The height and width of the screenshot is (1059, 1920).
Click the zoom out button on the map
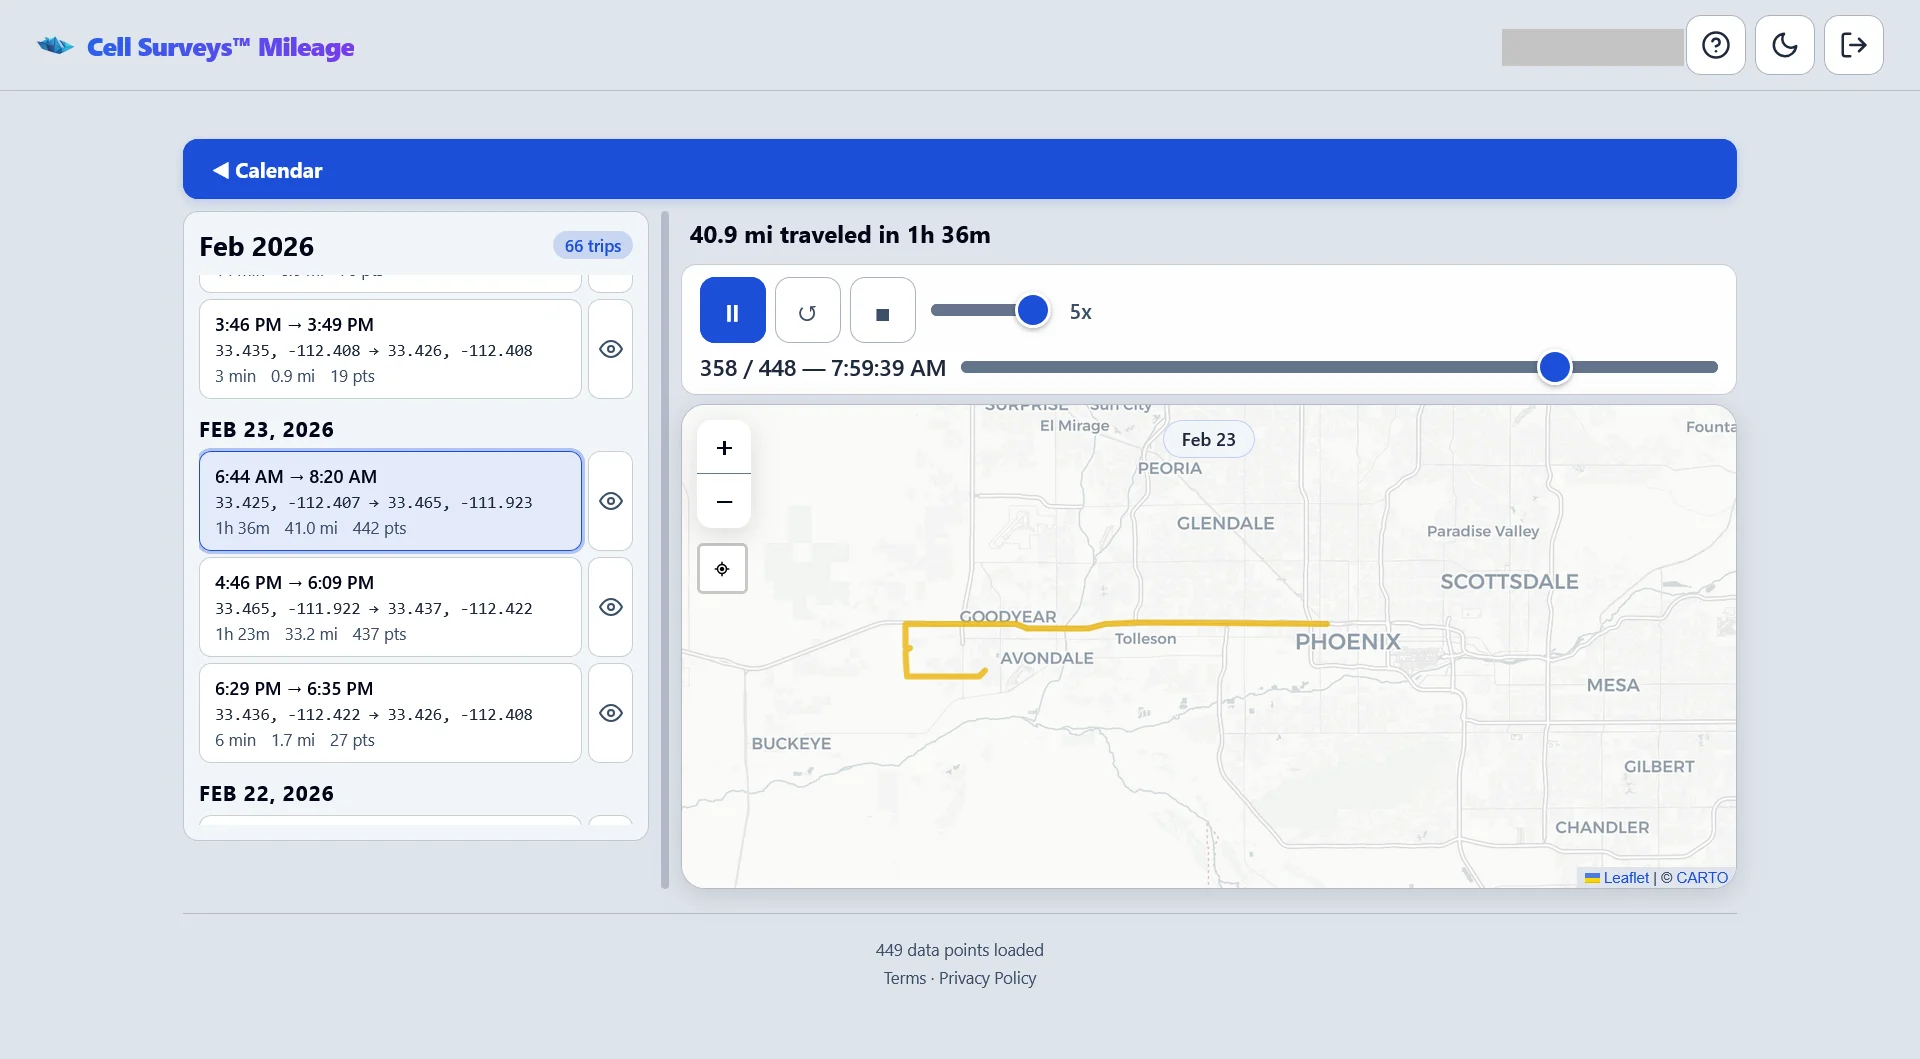tap(723, 501)
